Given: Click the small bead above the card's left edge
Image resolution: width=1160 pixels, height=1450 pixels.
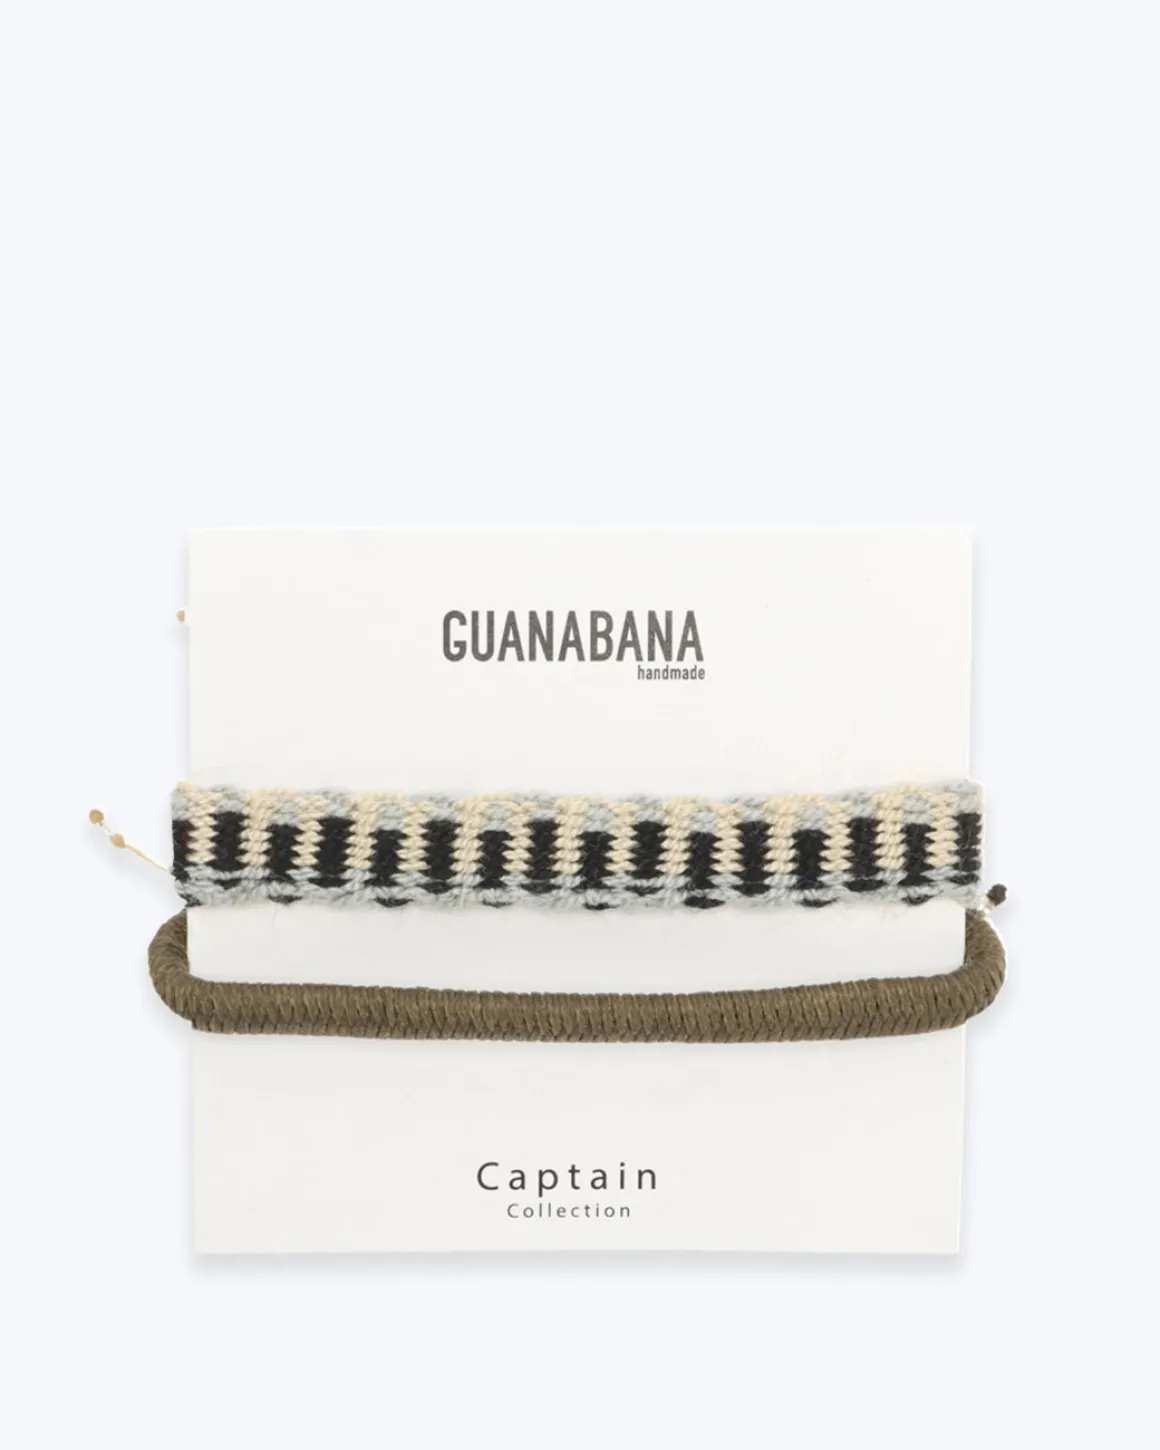Looking at the screenshot, I should 181,616.
